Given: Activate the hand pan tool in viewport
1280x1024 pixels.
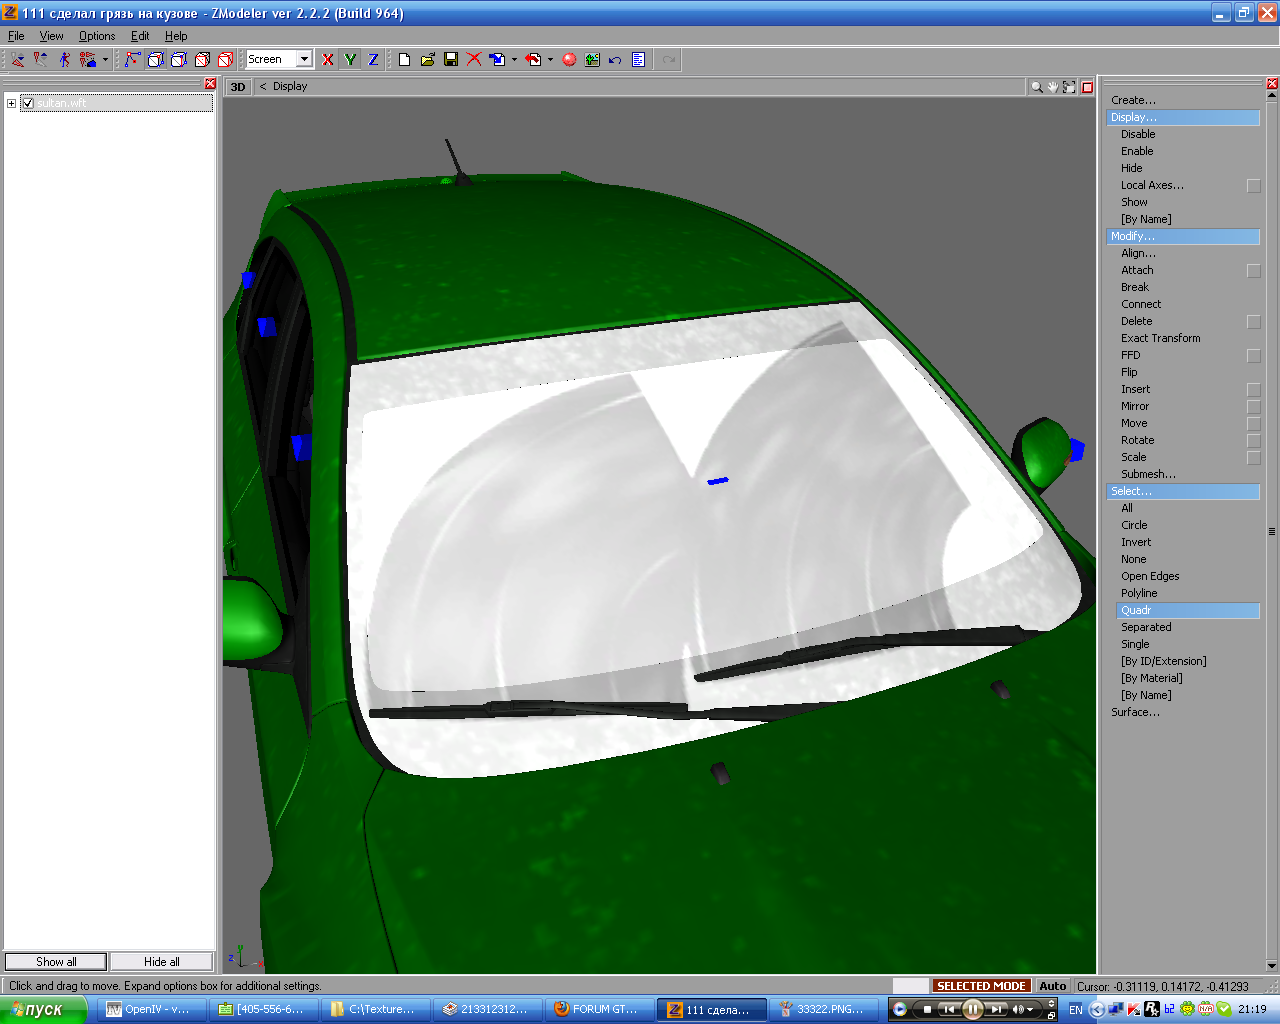Looking at the screenshot, I should (1053, 87).
